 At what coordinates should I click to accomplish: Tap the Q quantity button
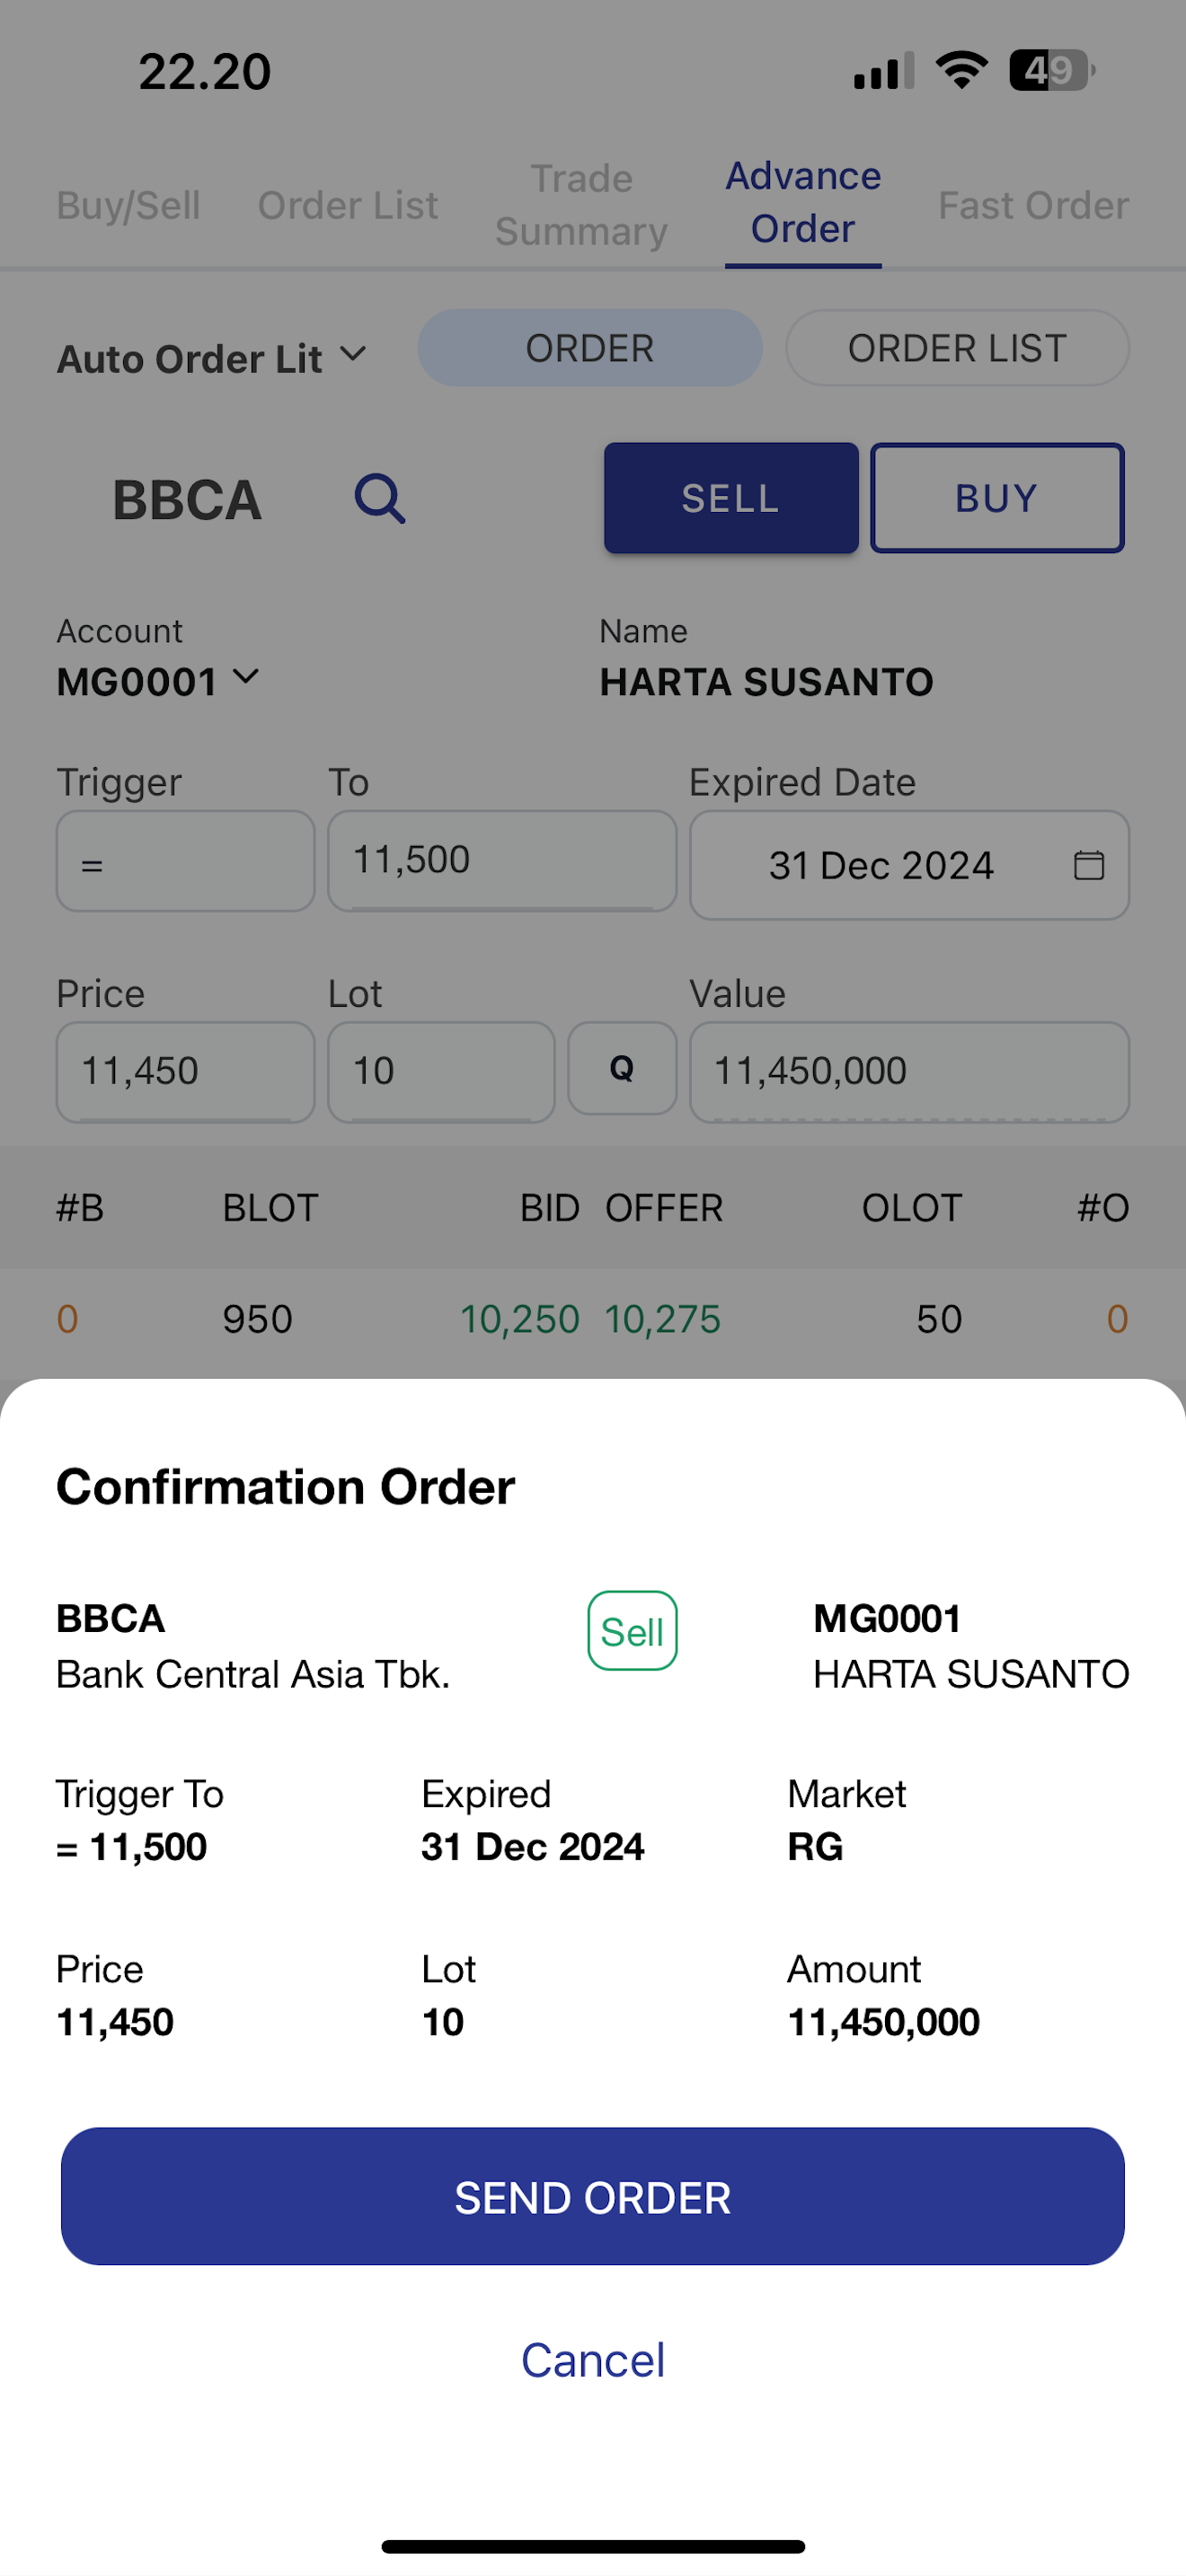(x=622, y=1069)
